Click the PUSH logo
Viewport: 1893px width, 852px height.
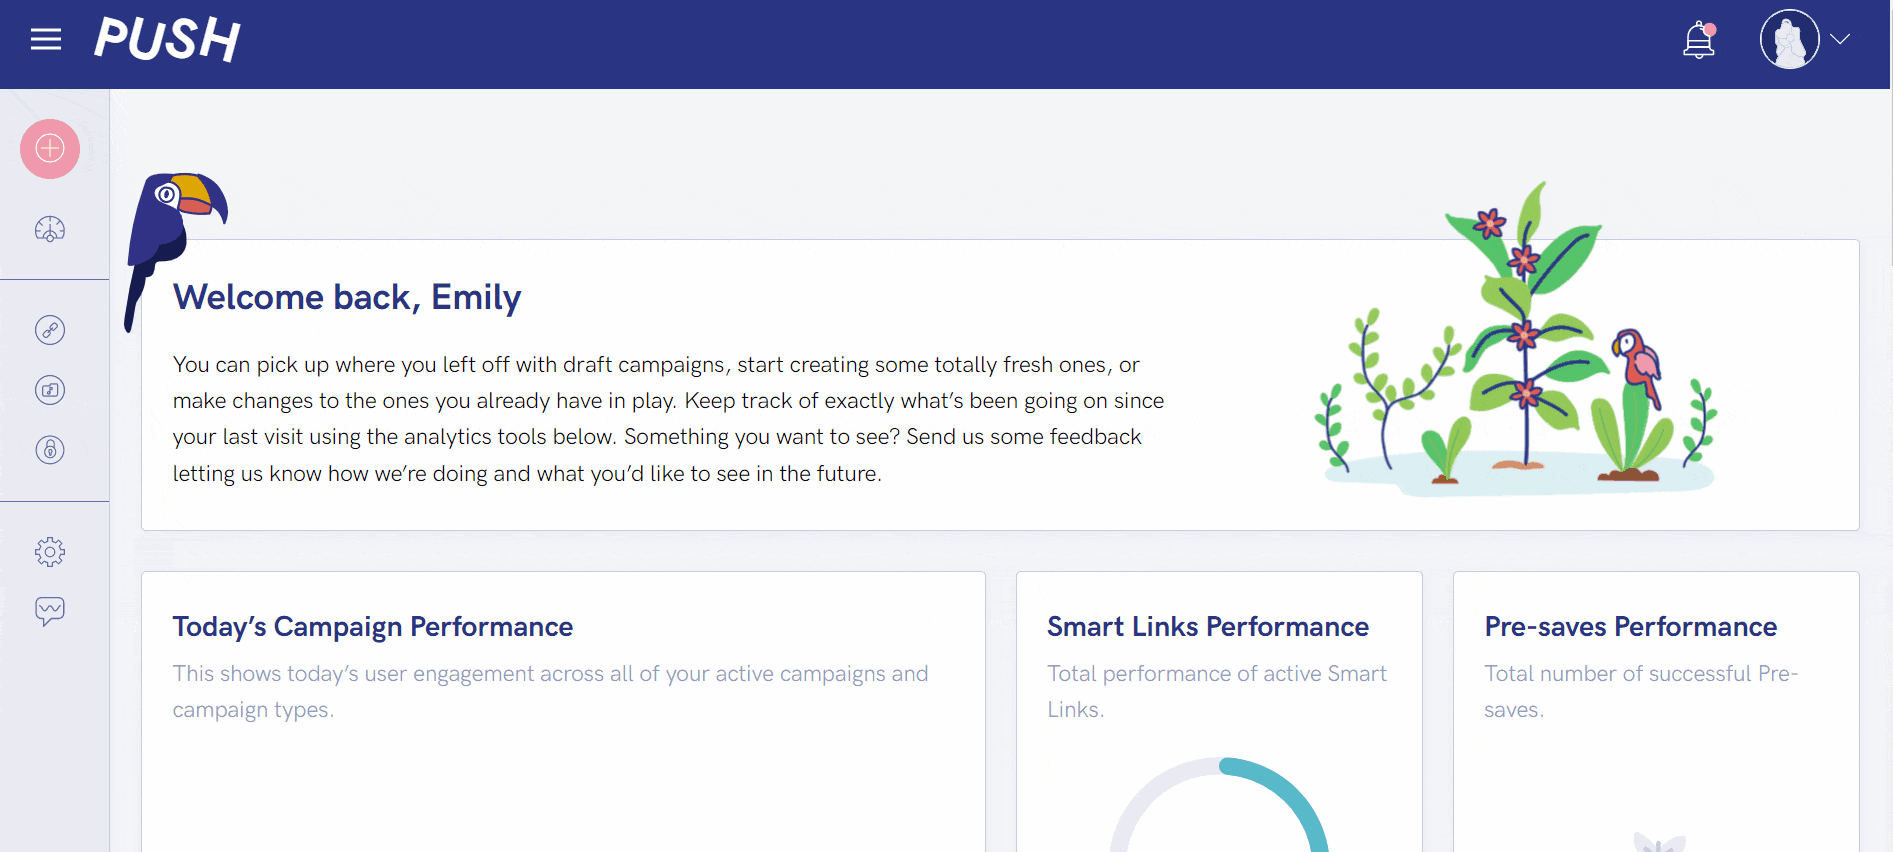pos(167,39)
